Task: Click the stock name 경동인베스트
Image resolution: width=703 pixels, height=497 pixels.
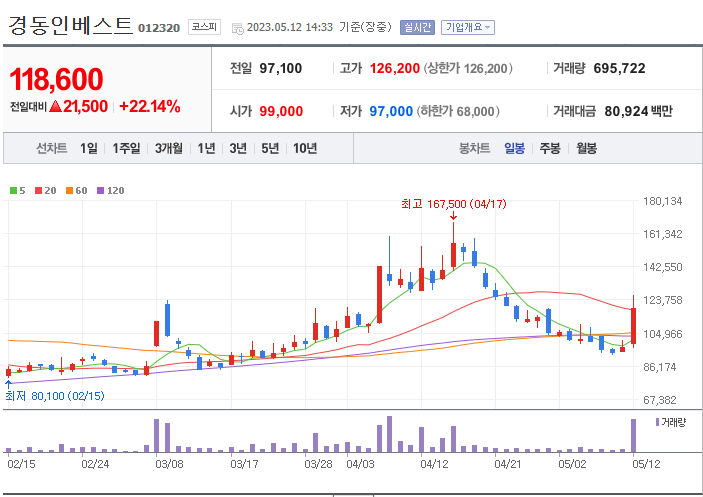Action: pyautogui.click(x=70, y=26)
